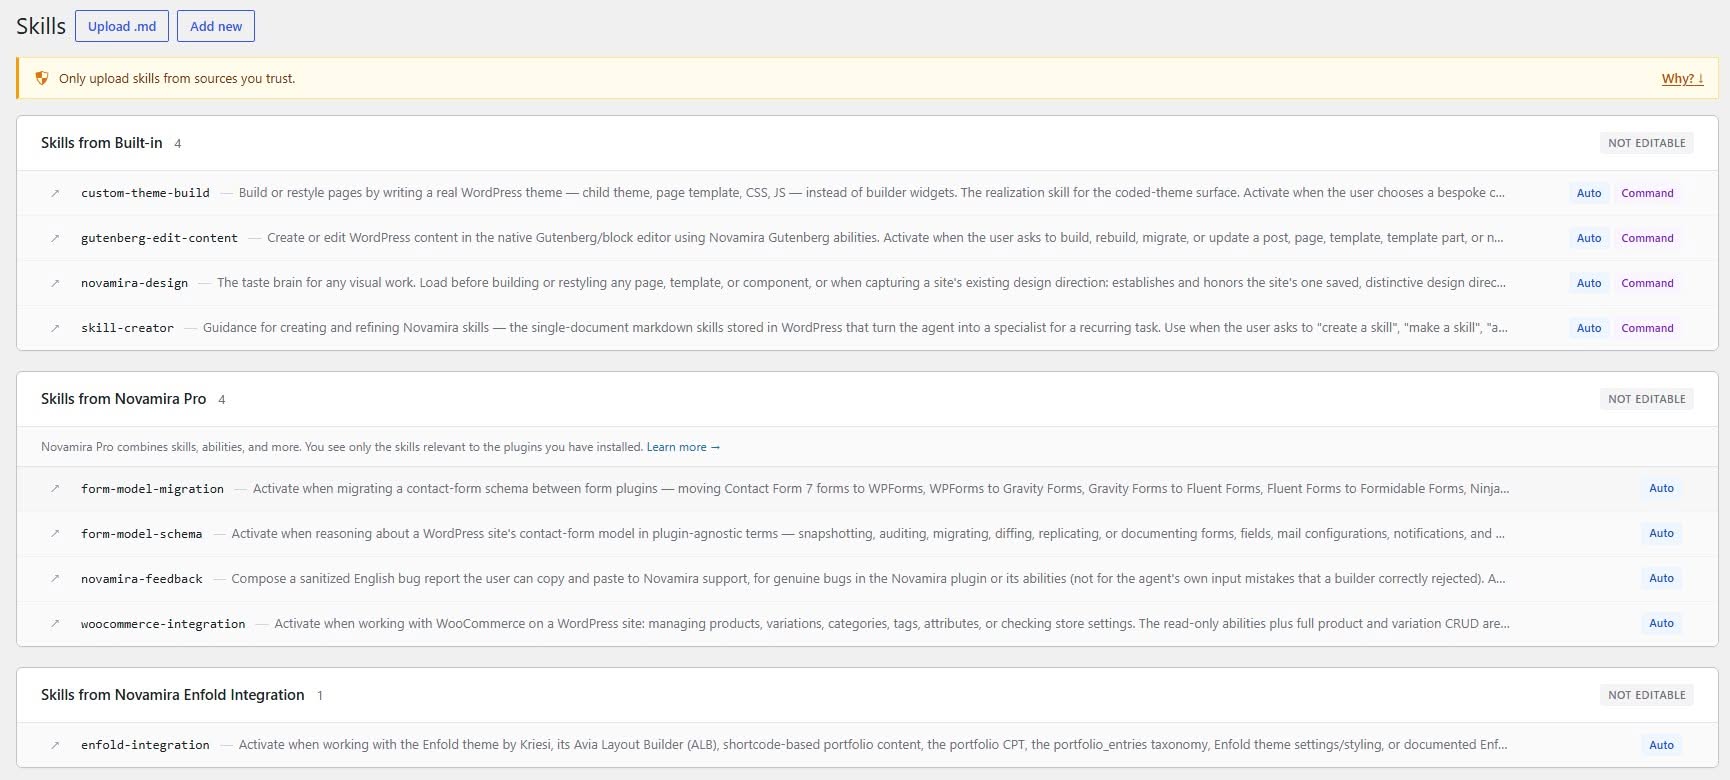
Task: Click the shield warning icon in the notice
Action: coord(42,78)
